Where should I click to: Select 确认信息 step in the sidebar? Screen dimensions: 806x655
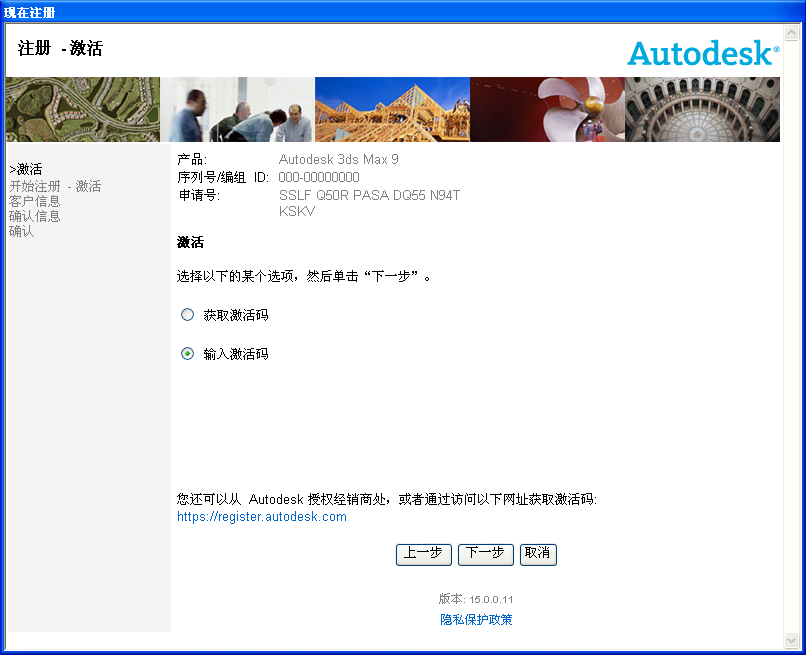tap(34, 216)
